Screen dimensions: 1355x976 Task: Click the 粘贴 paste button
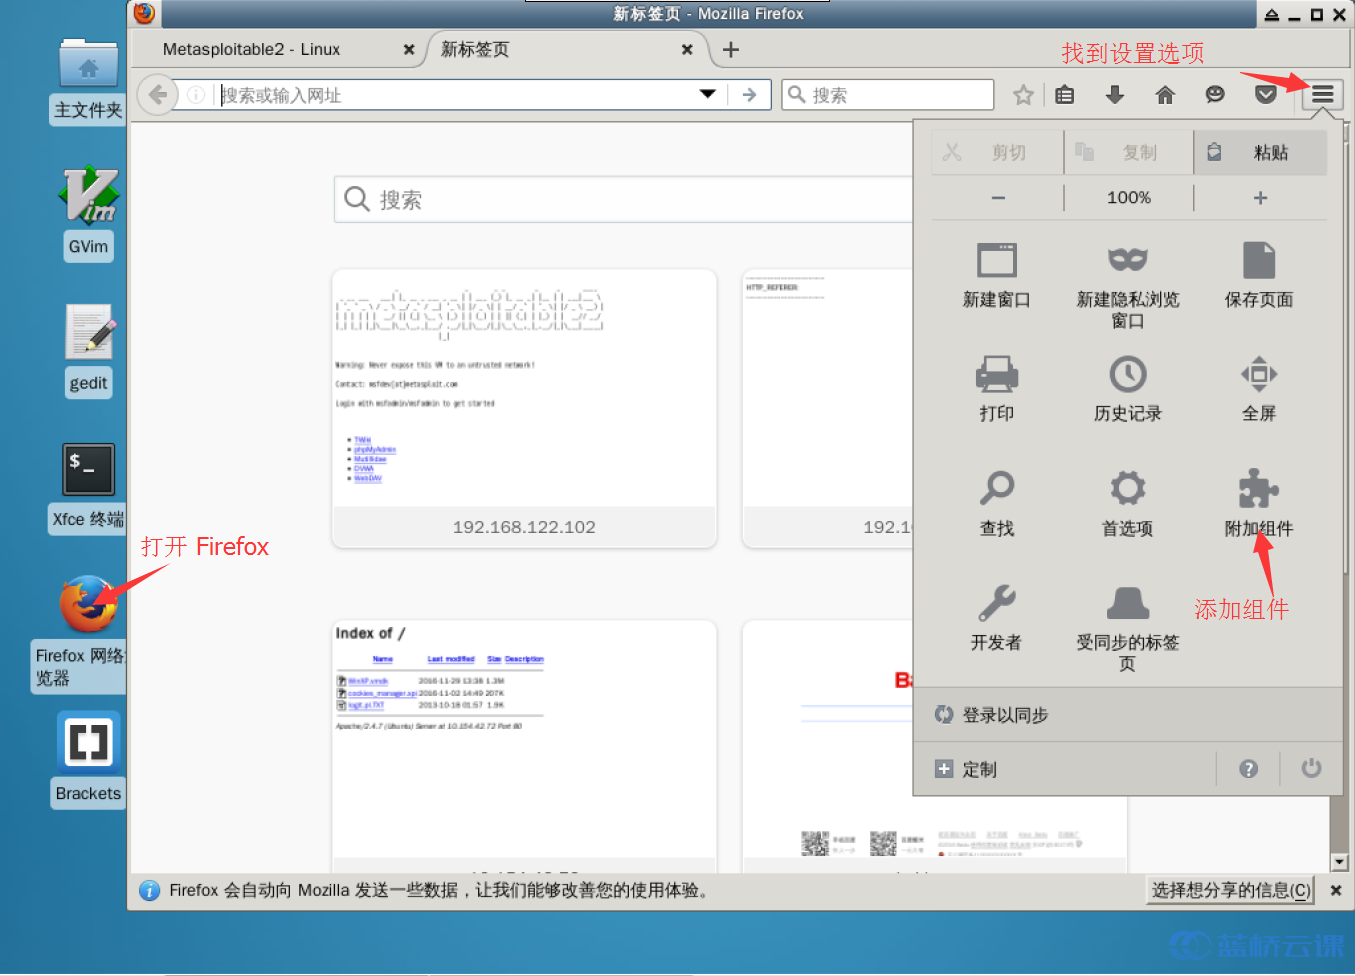(x=1260, y=152)
